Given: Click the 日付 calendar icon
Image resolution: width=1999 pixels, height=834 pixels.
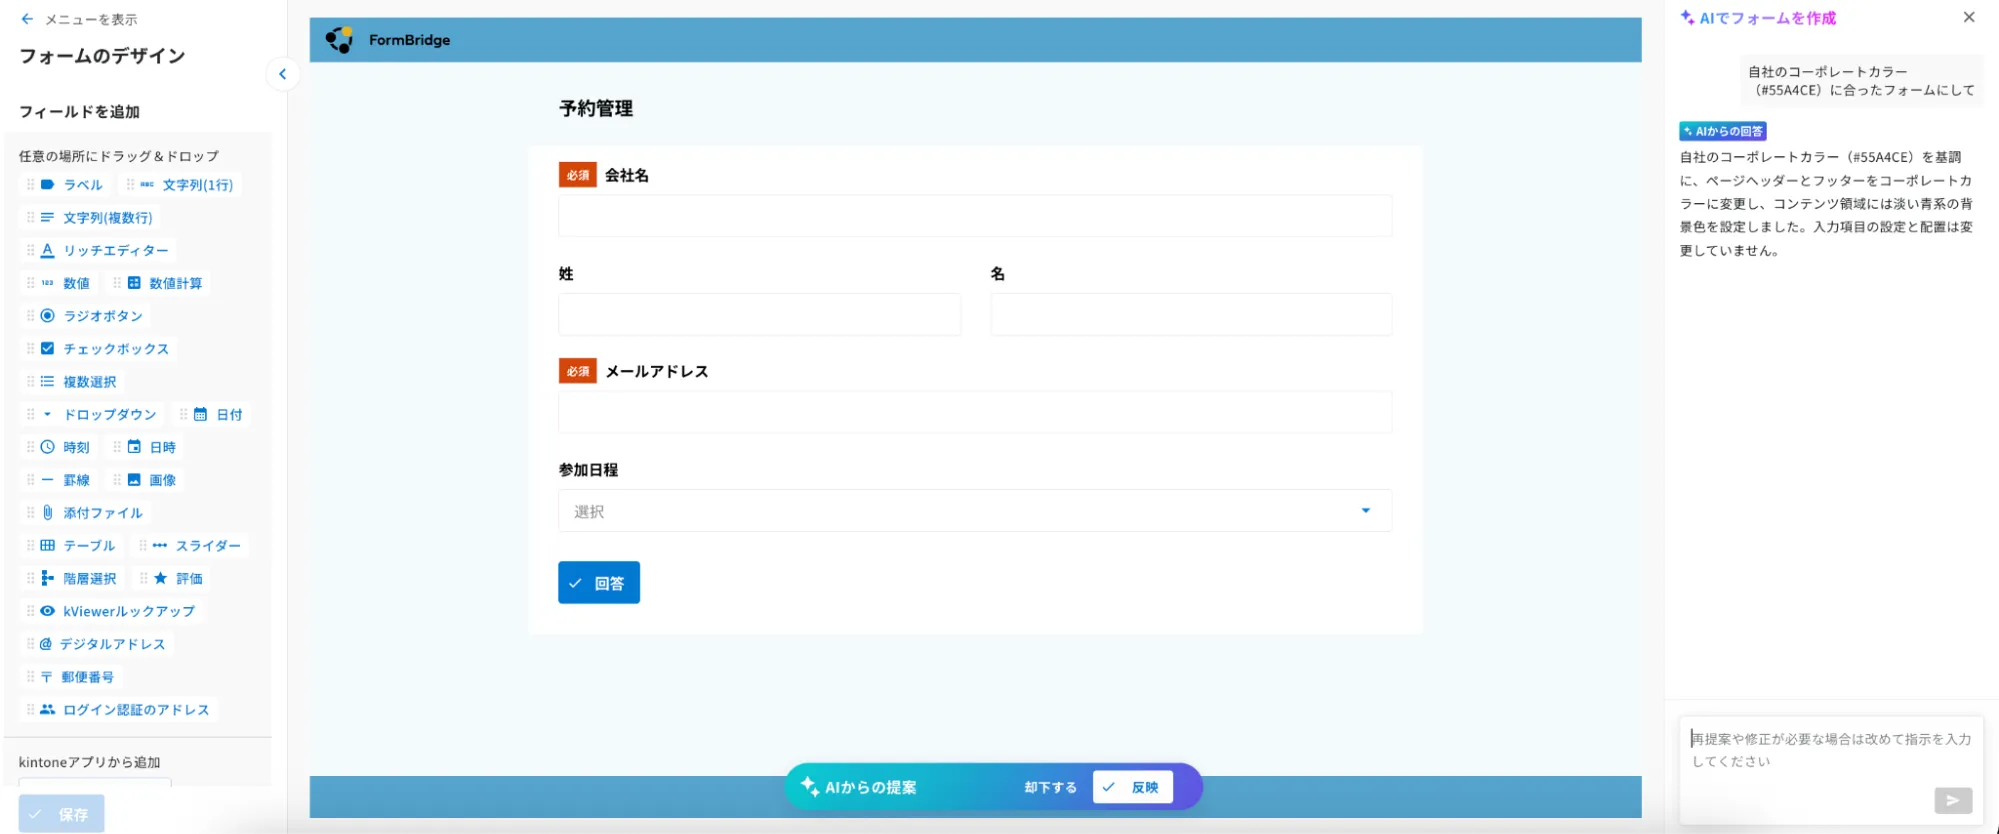Looking at the screenshot, I should (x=200, y=415).
